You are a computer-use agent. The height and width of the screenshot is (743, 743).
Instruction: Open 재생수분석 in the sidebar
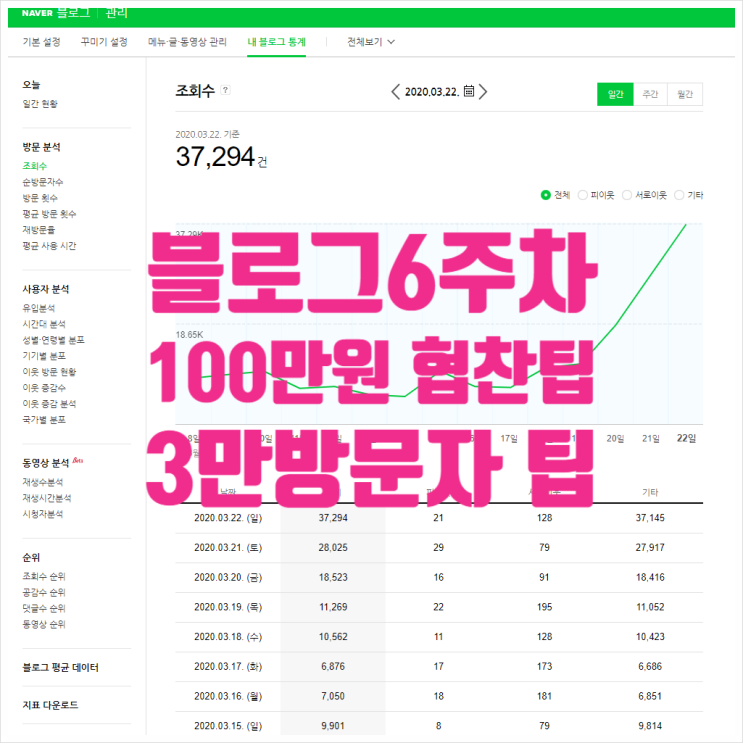pos(43,482)
